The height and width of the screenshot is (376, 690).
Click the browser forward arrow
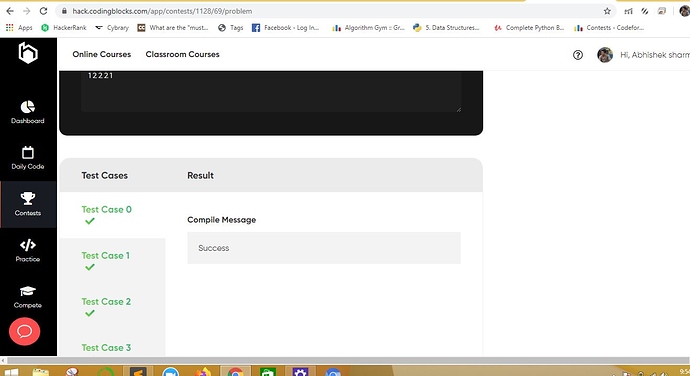point(26,11)
